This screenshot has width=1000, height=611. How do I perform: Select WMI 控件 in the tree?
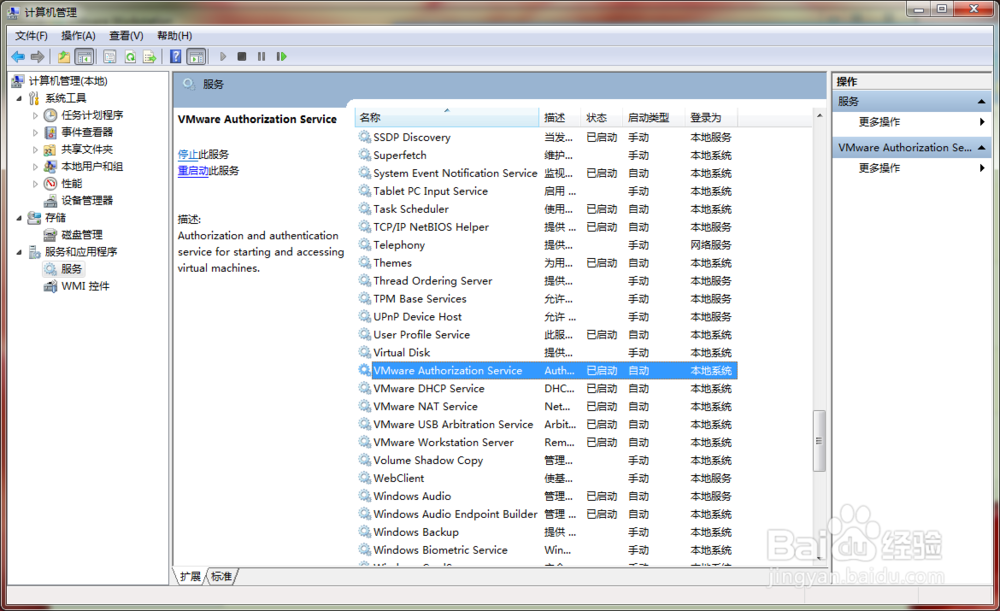(x=85, y=286)
